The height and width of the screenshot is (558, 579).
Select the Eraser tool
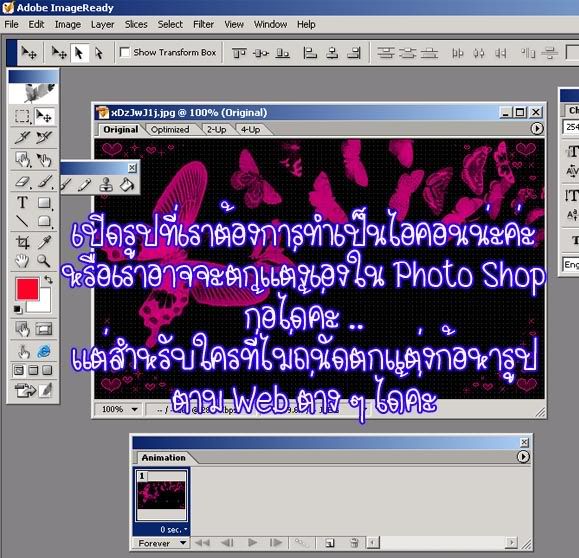click(x=22, y=182)
